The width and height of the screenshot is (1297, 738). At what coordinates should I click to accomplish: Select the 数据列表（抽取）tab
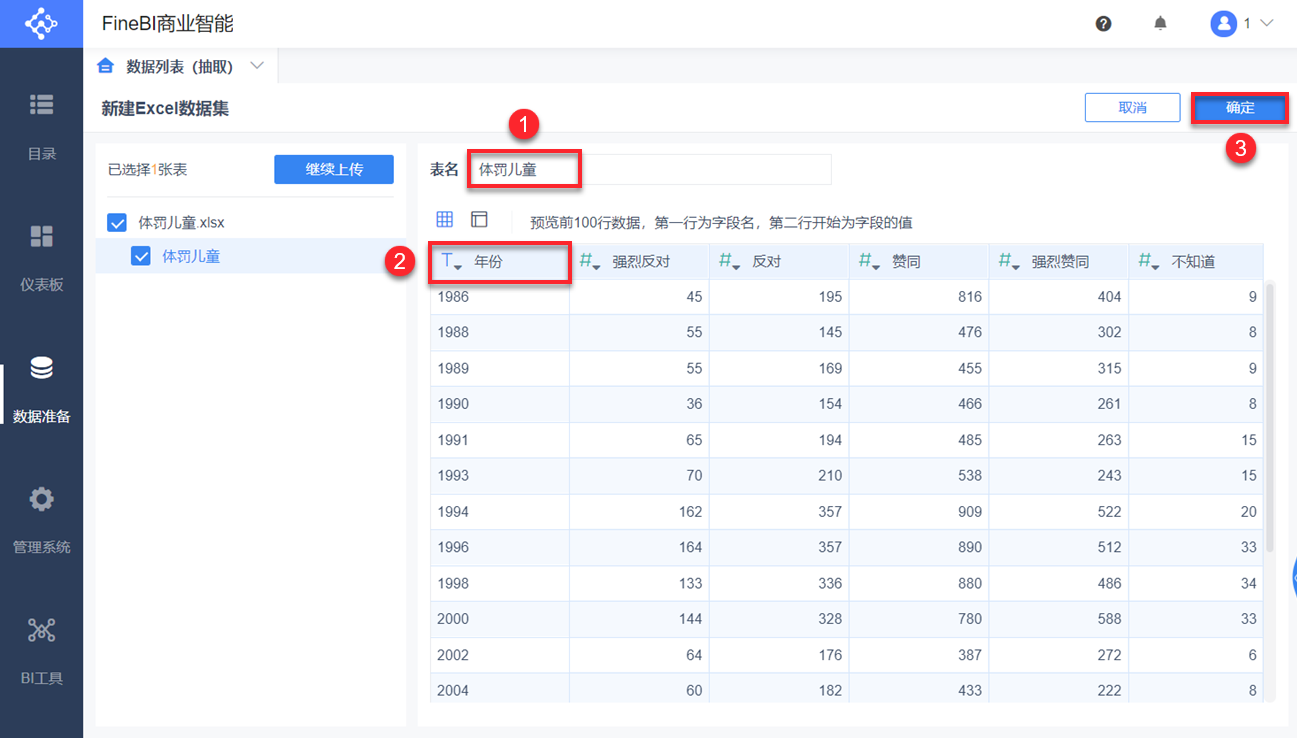180,66
